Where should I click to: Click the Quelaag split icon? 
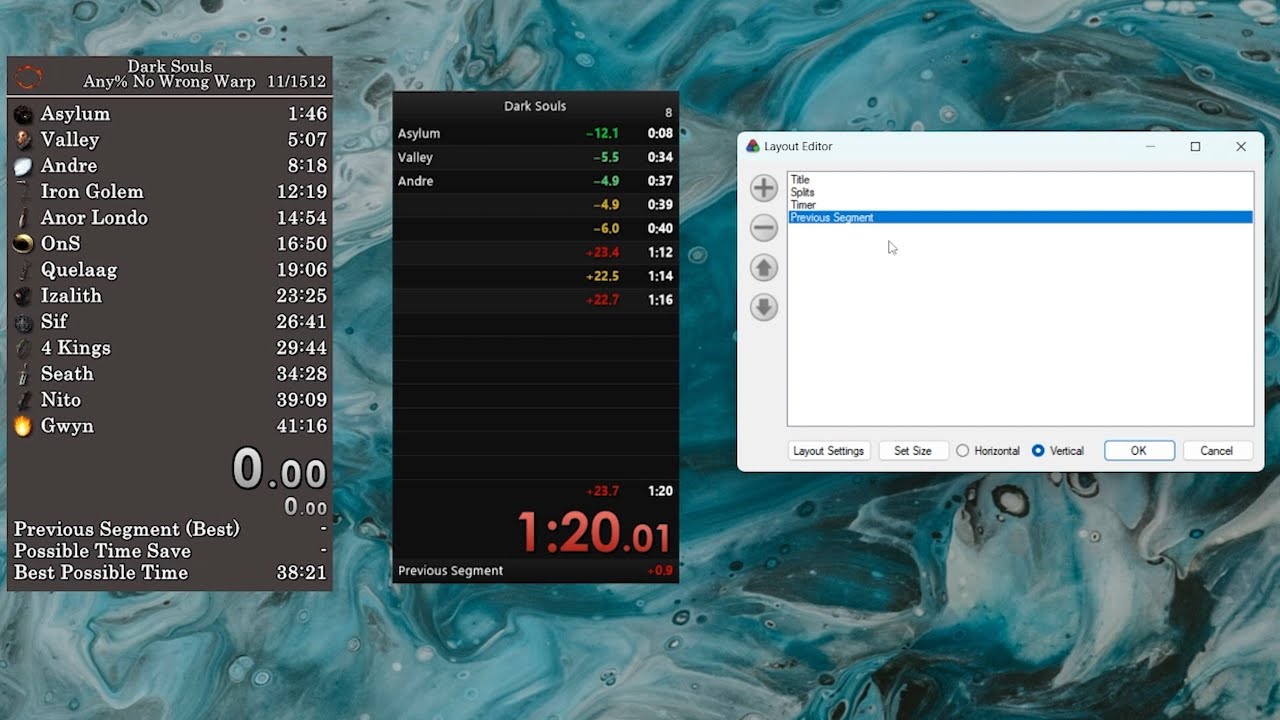(23, 270)
